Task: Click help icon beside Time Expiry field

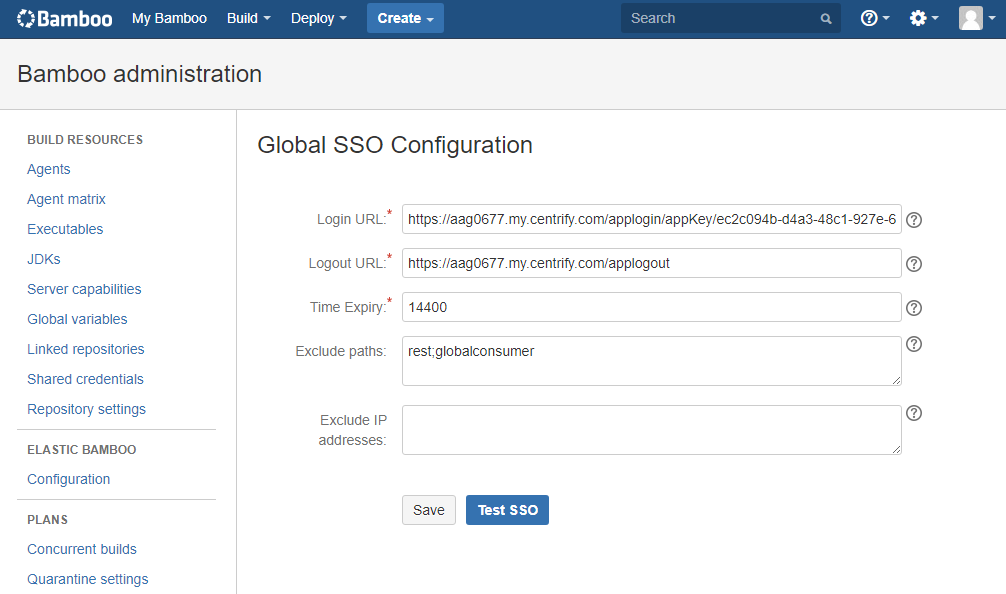Action: click(x=913, y=308)
